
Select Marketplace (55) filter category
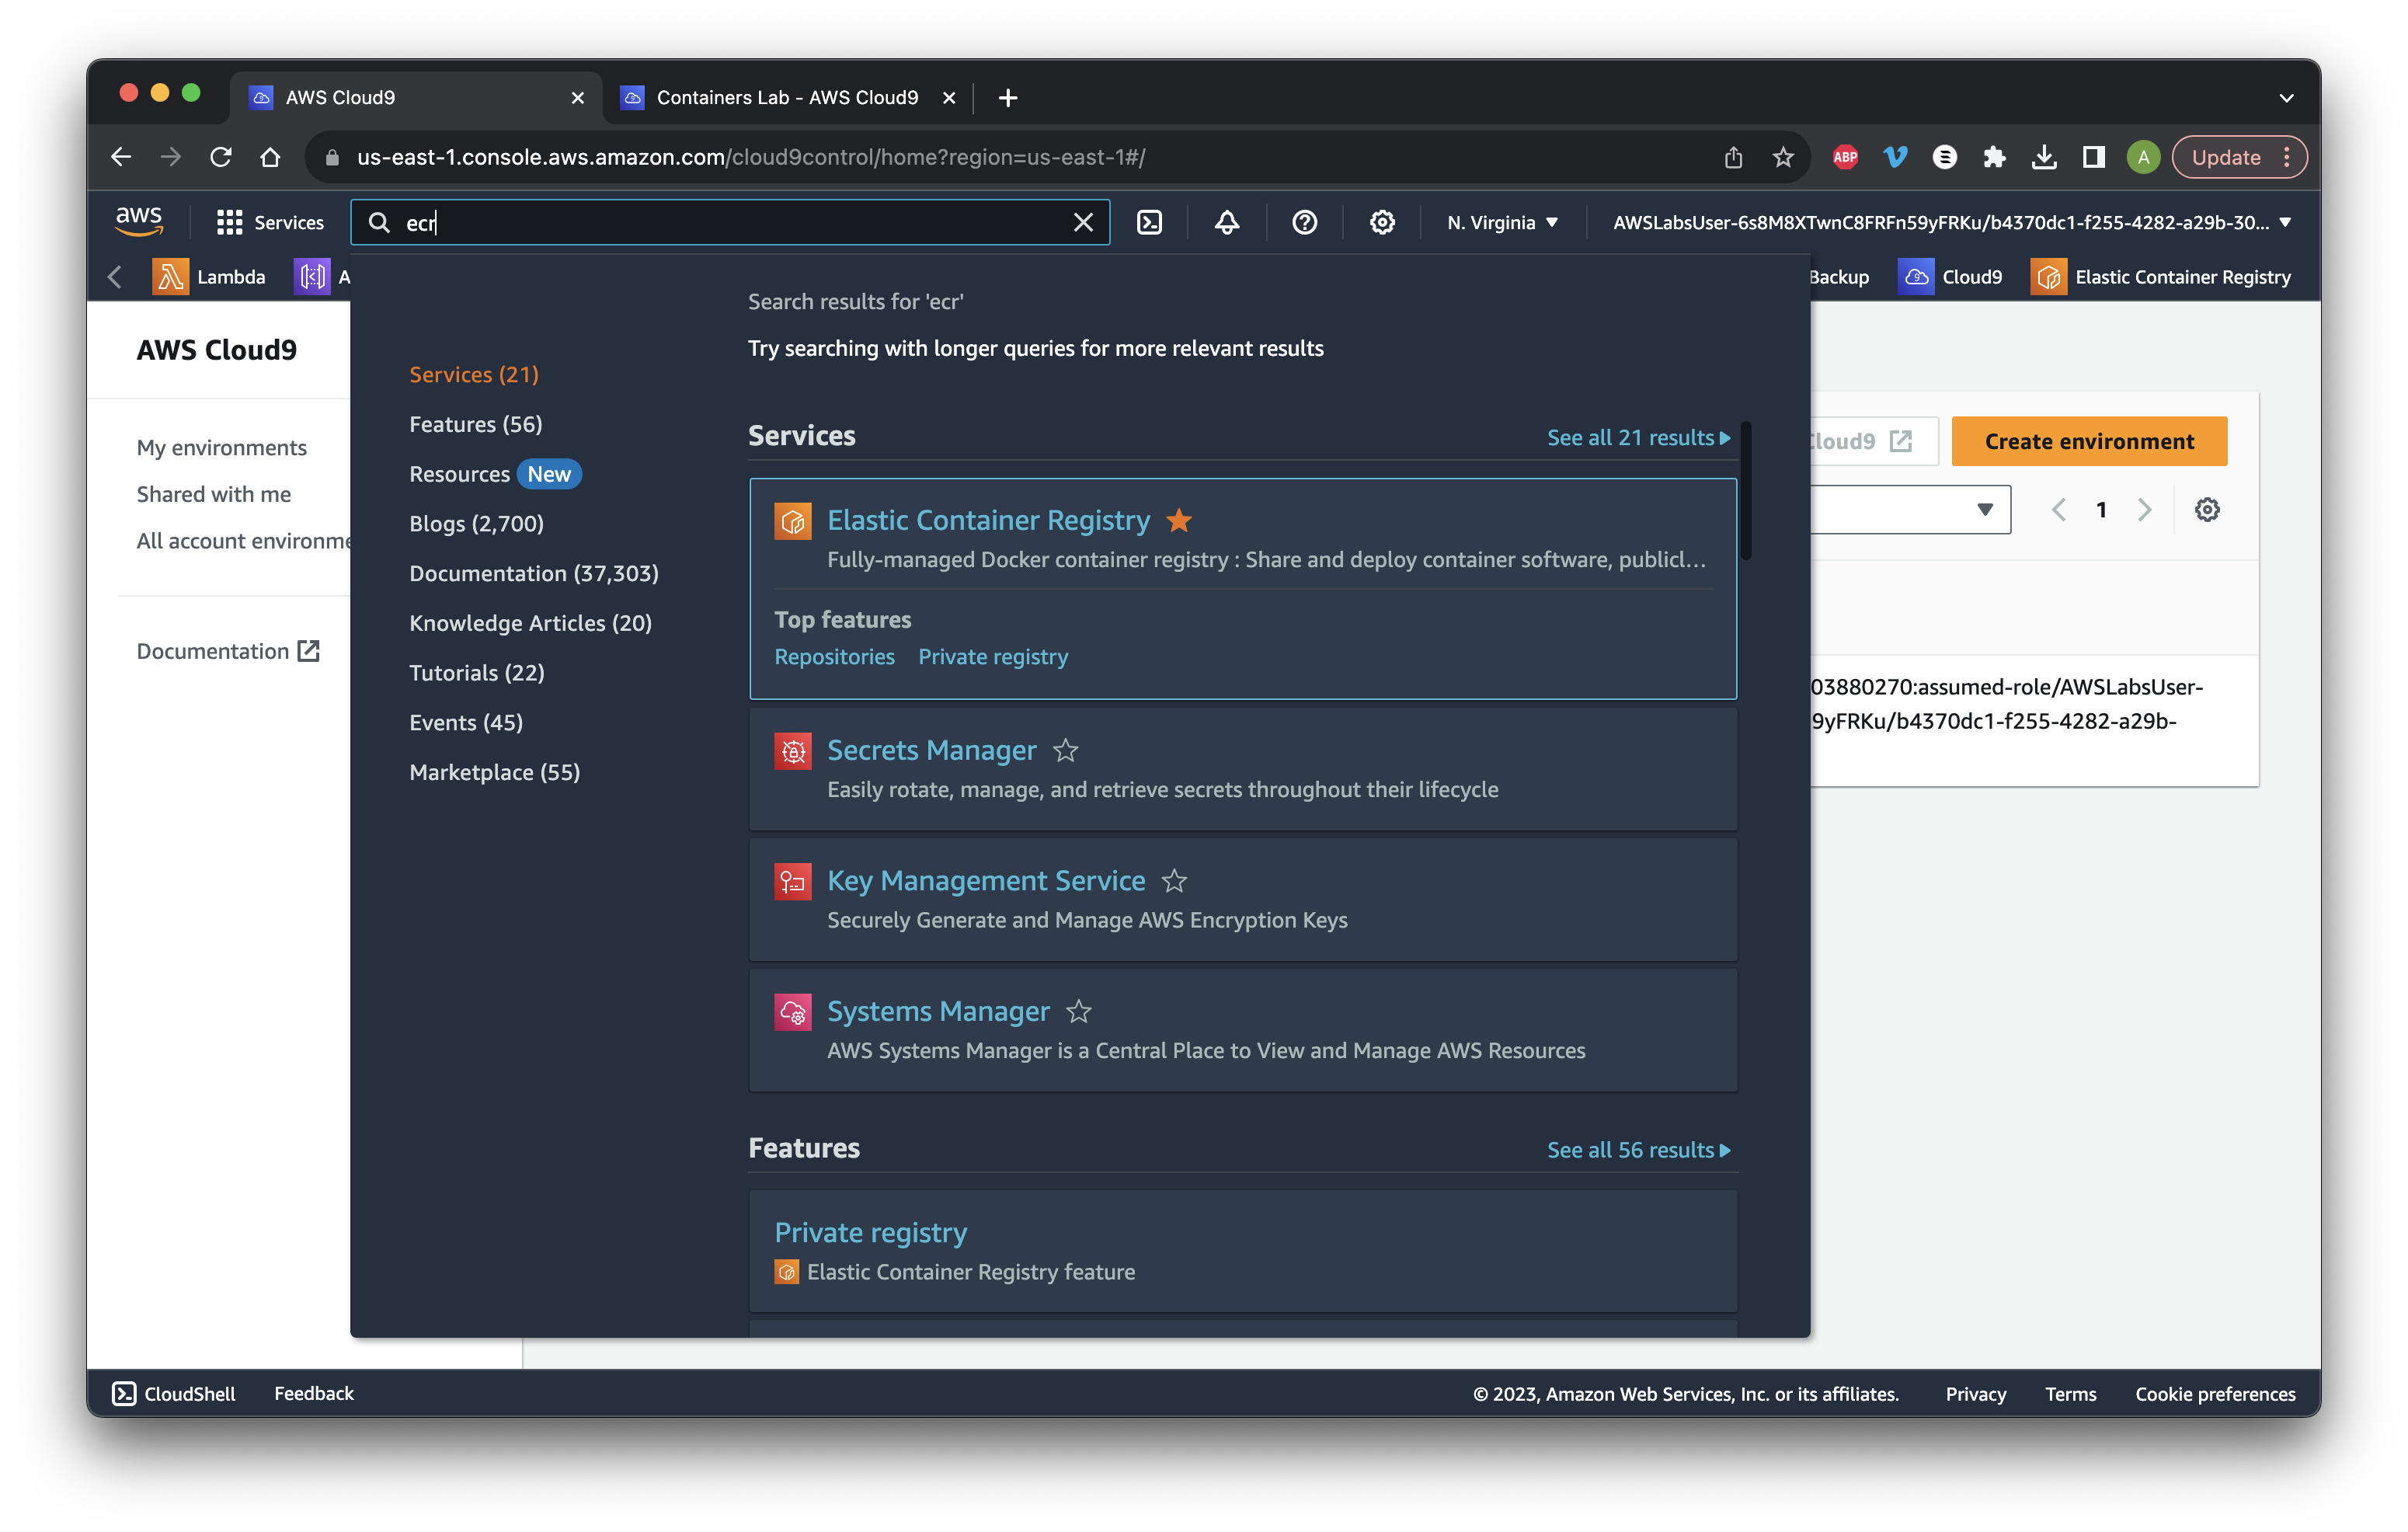click(x=495, y=772)
